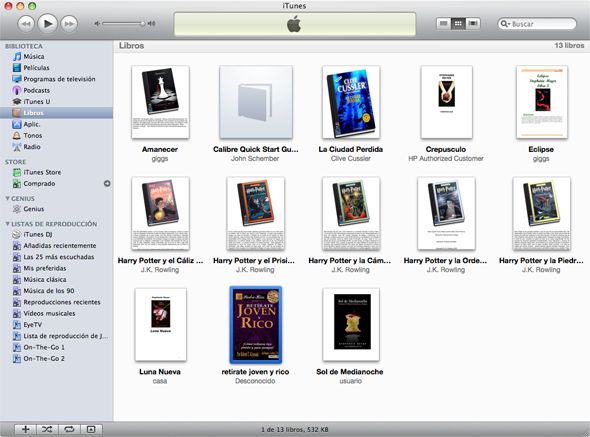This screenshot has width=590, height=437.
Task: Open the Música library icon
Action: (x=17, y=56)
